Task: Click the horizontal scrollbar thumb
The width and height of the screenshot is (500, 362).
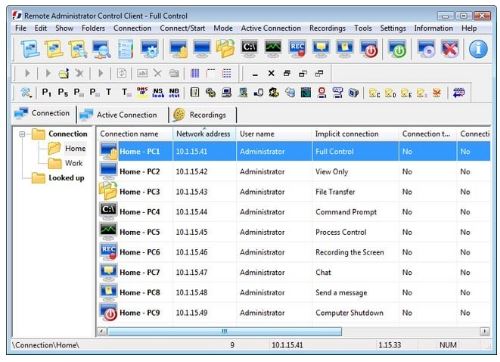Action: (224, 331)
